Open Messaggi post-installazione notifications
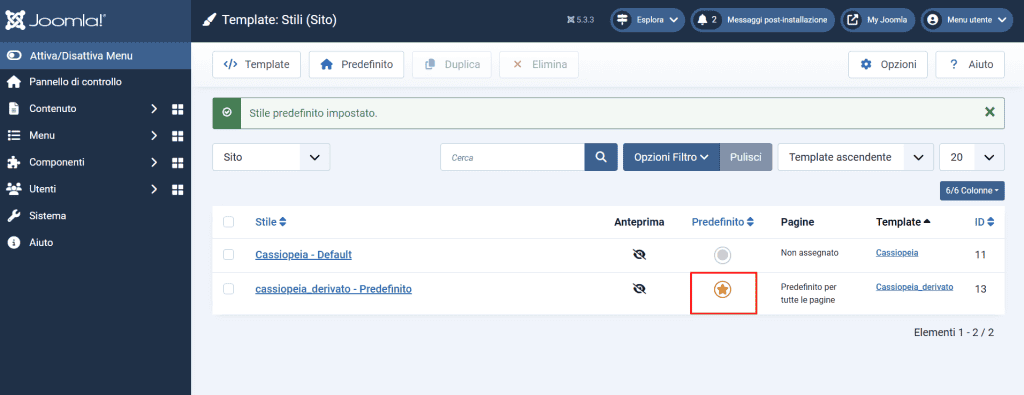The image size is (1024, 395). [763, 20]
